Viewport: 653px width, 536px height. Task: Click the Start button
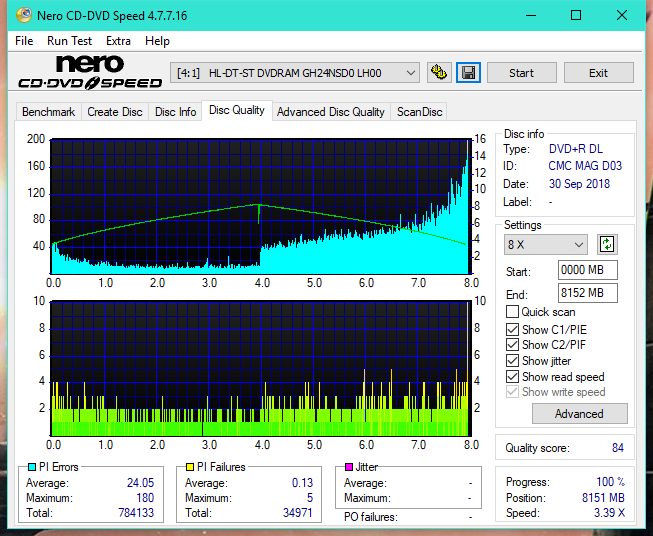[x=521, y=73]
